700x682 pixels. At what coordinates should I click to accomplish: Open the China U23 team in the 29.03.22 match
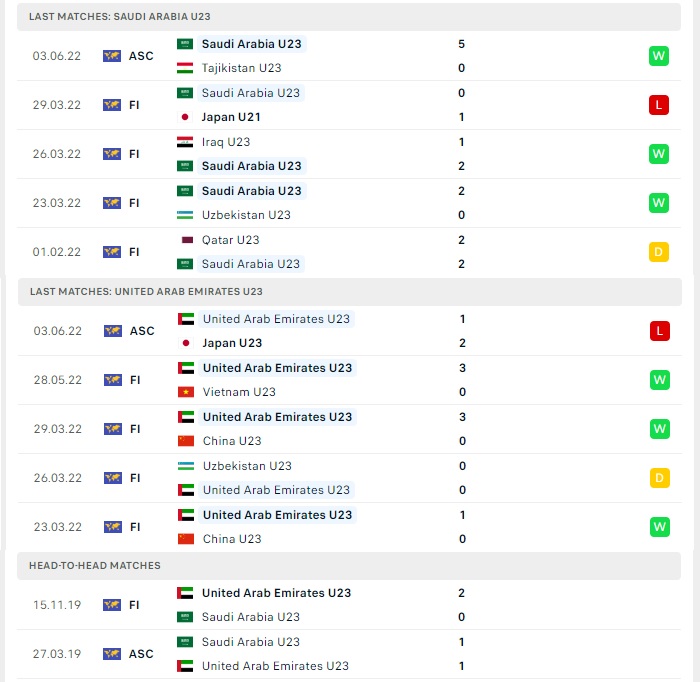click(232, 441)
